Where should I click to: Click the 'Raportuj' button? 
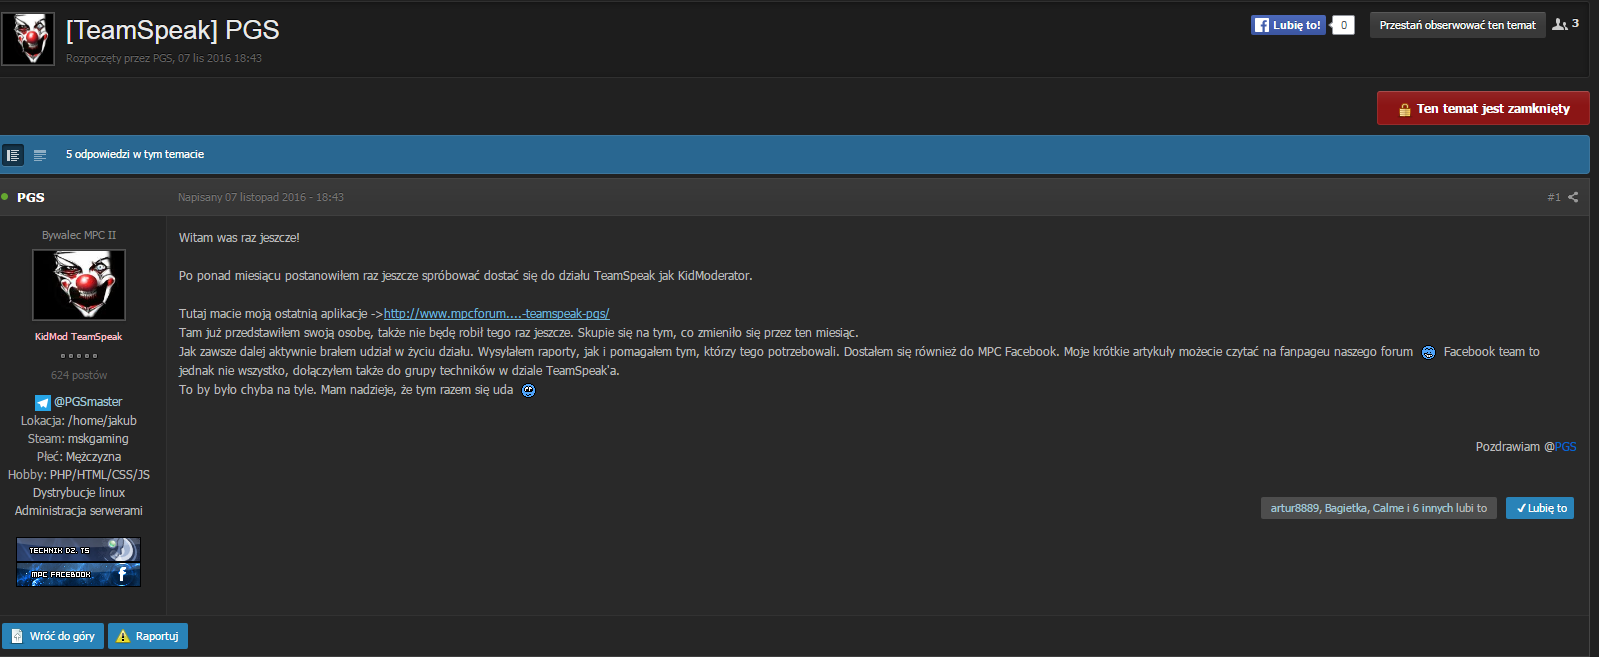[148, 636]
